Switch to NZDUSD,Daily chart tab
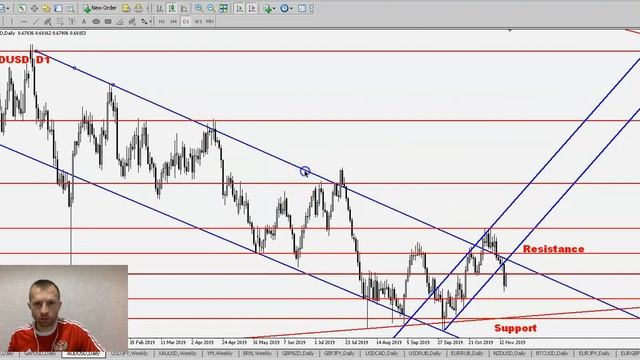 click(x=509, y=353)
